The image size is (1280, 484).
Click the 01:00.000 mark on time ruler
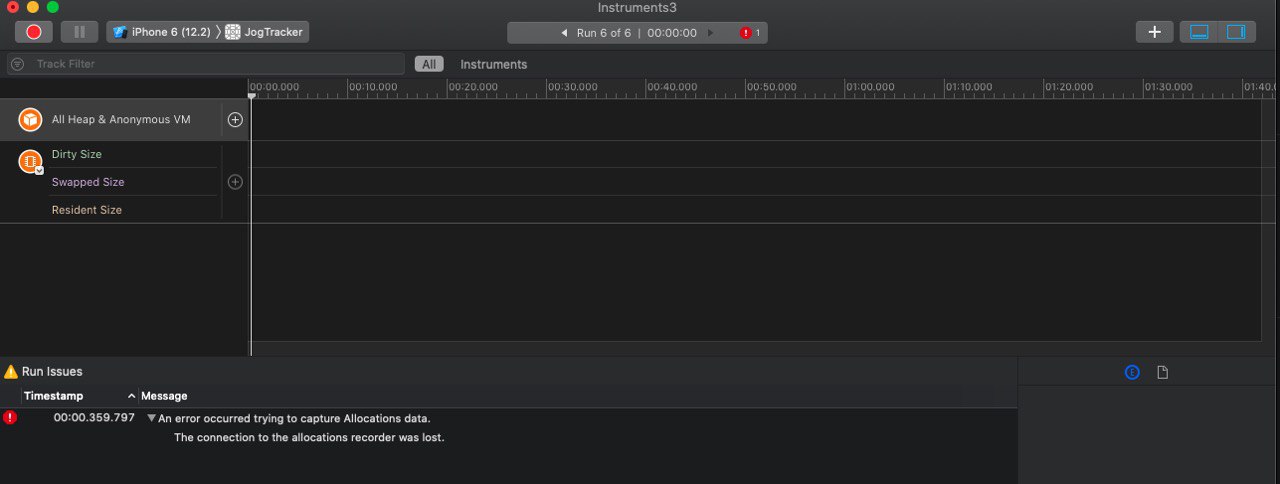(871, 87)
